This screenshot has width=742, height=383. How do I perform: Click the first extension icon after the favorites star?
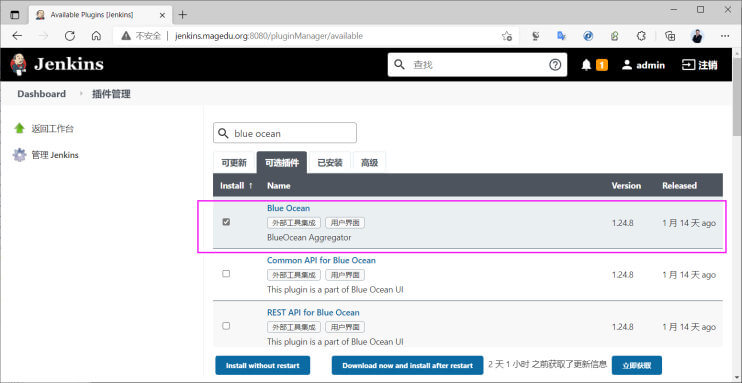536,36
